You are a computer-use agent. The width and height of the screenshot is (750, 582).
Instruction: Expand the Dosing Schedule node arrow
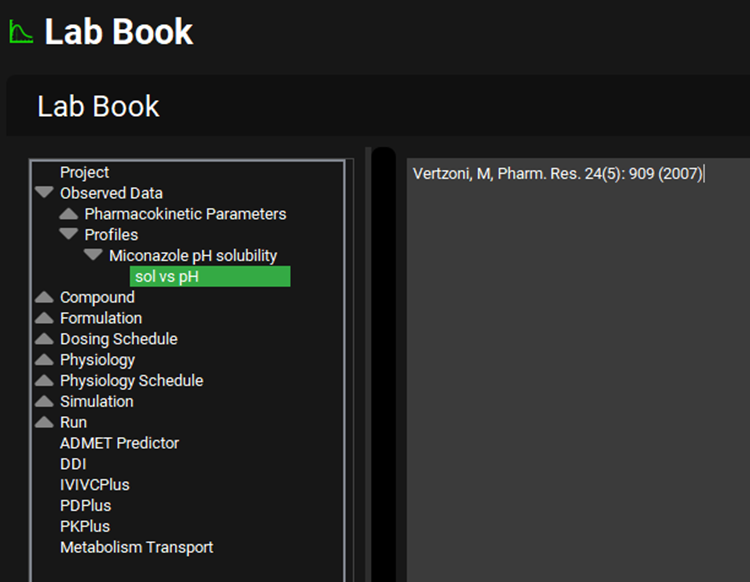44,339
